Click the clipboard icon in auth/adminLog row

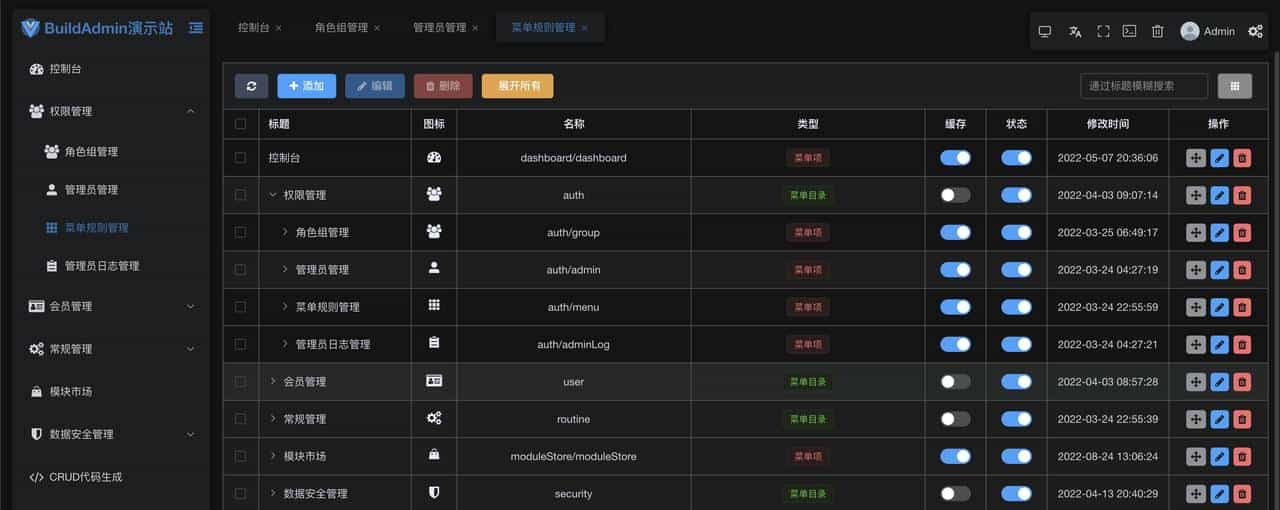pos(434,343)
